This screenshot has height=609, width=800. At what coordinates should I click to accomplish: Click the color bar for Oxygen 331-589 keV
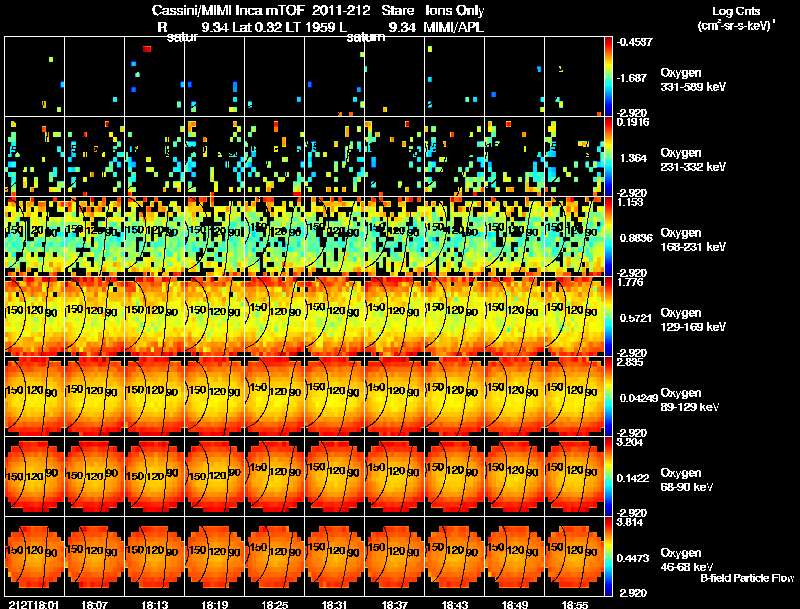(608, 77)
